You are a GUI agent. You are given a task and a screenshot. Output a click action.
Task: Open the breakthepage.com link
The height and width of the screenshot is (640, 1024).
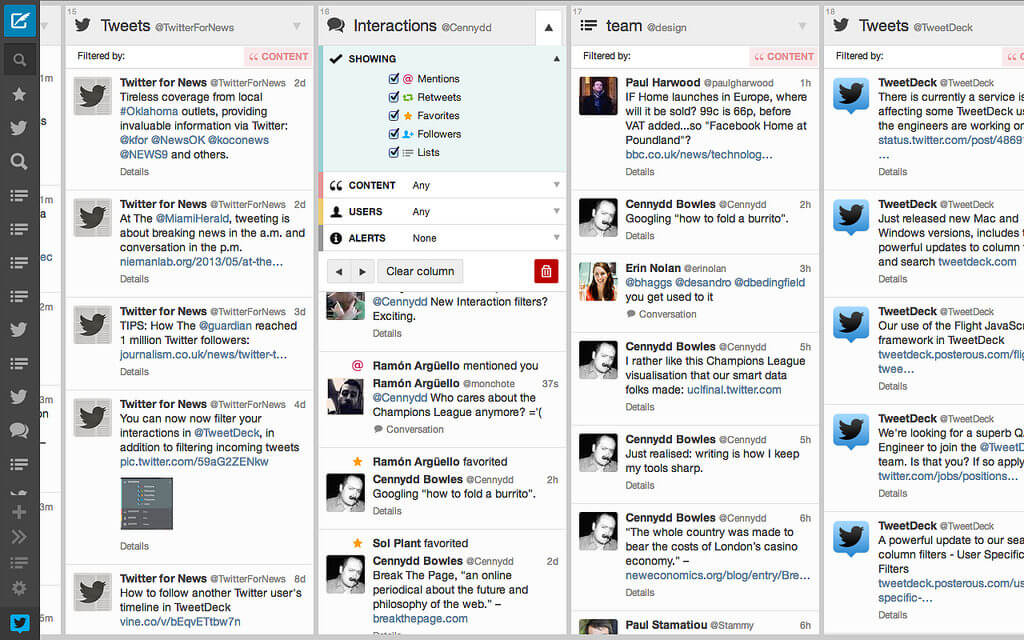pos(420,618)
